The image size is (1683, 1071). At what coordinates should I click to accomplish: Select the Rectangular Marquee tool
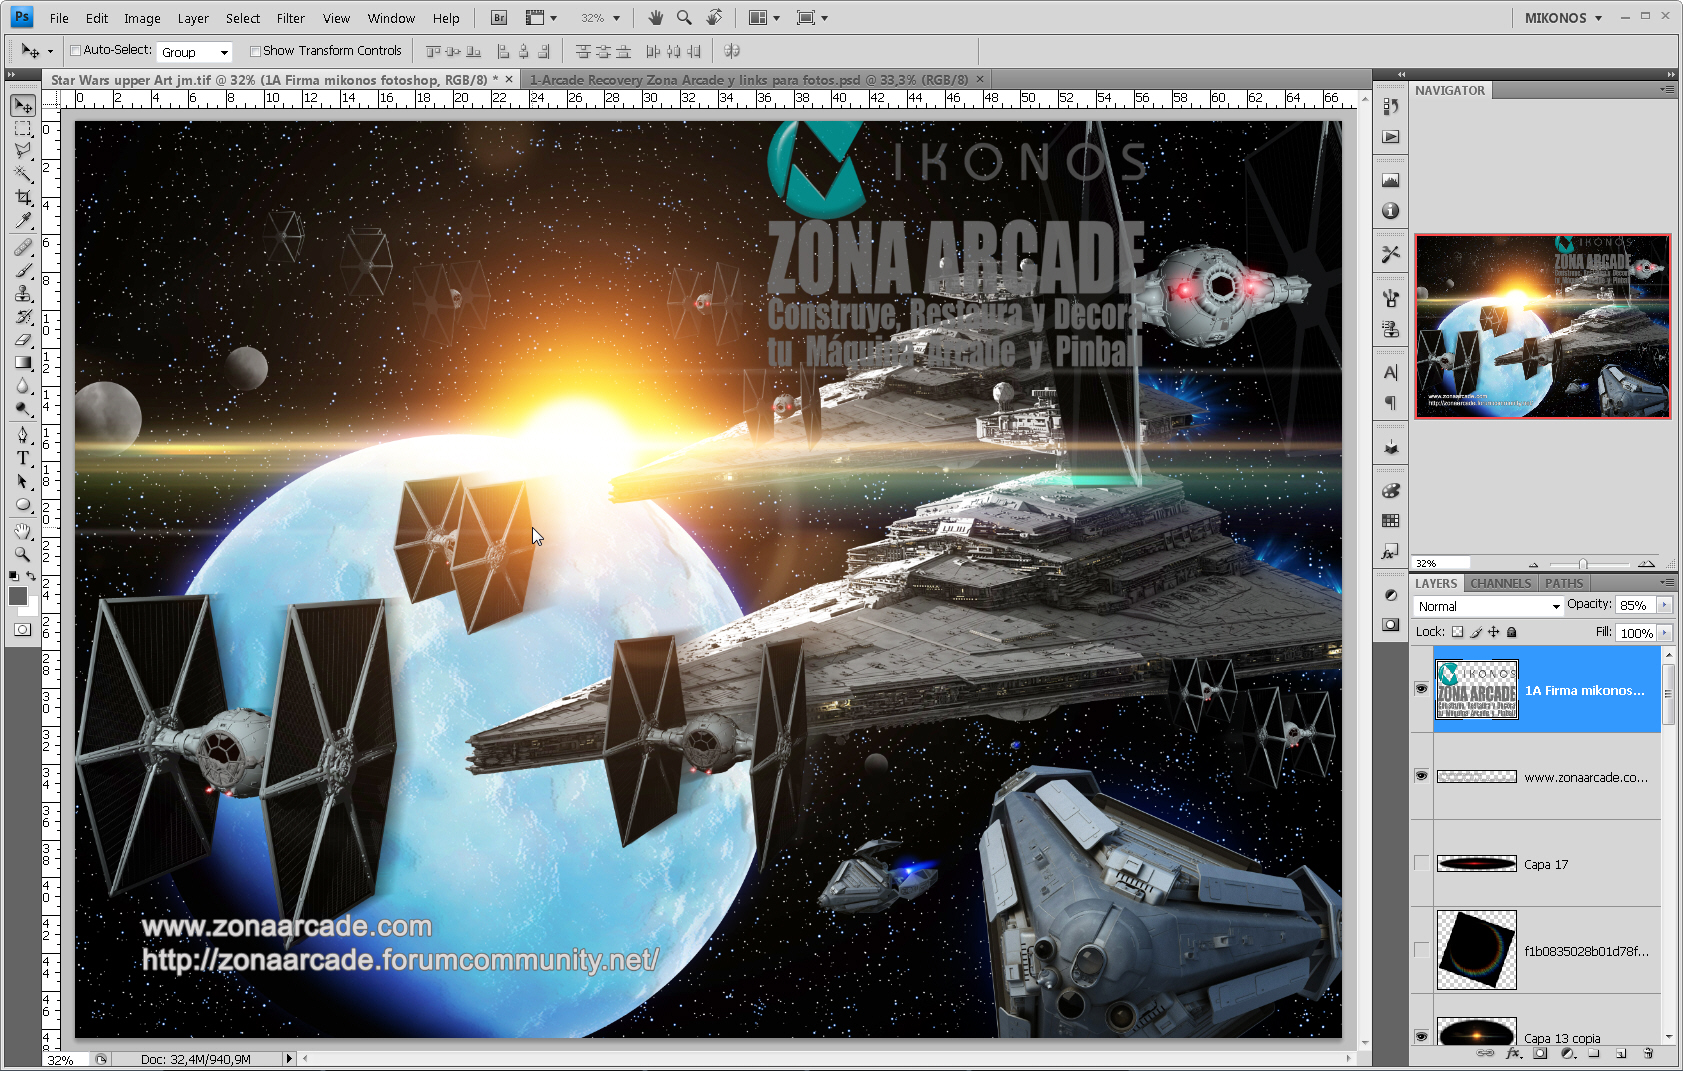pyautogui.click(x=22, y=129)
